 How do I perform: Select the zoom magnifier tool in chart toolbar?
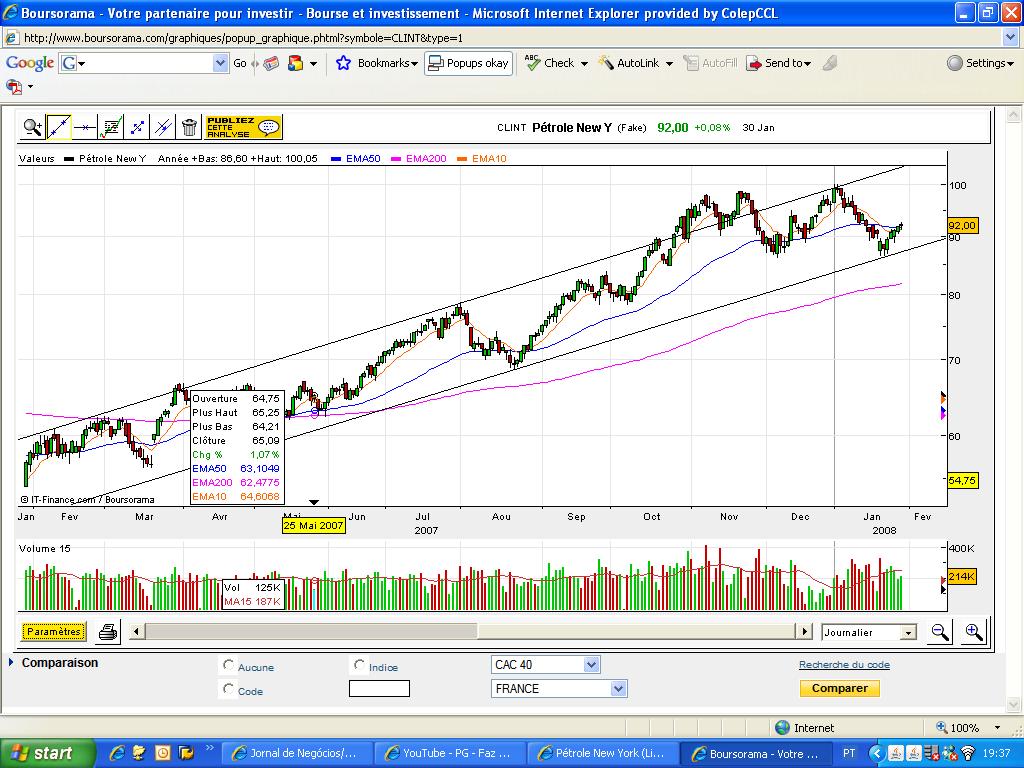33,127
